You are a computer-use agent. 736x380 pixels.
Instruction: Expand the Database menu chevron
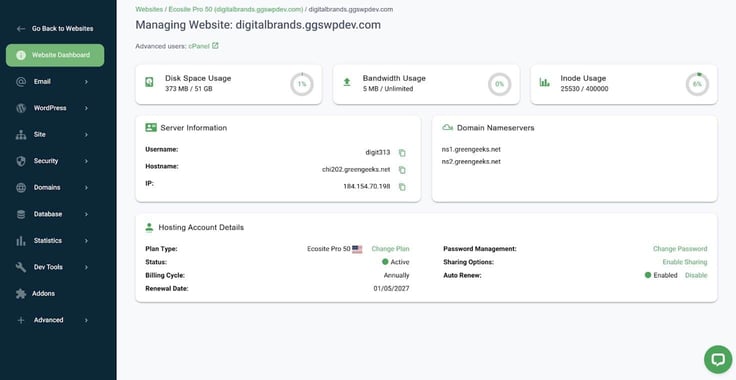(x=86, y=214)
